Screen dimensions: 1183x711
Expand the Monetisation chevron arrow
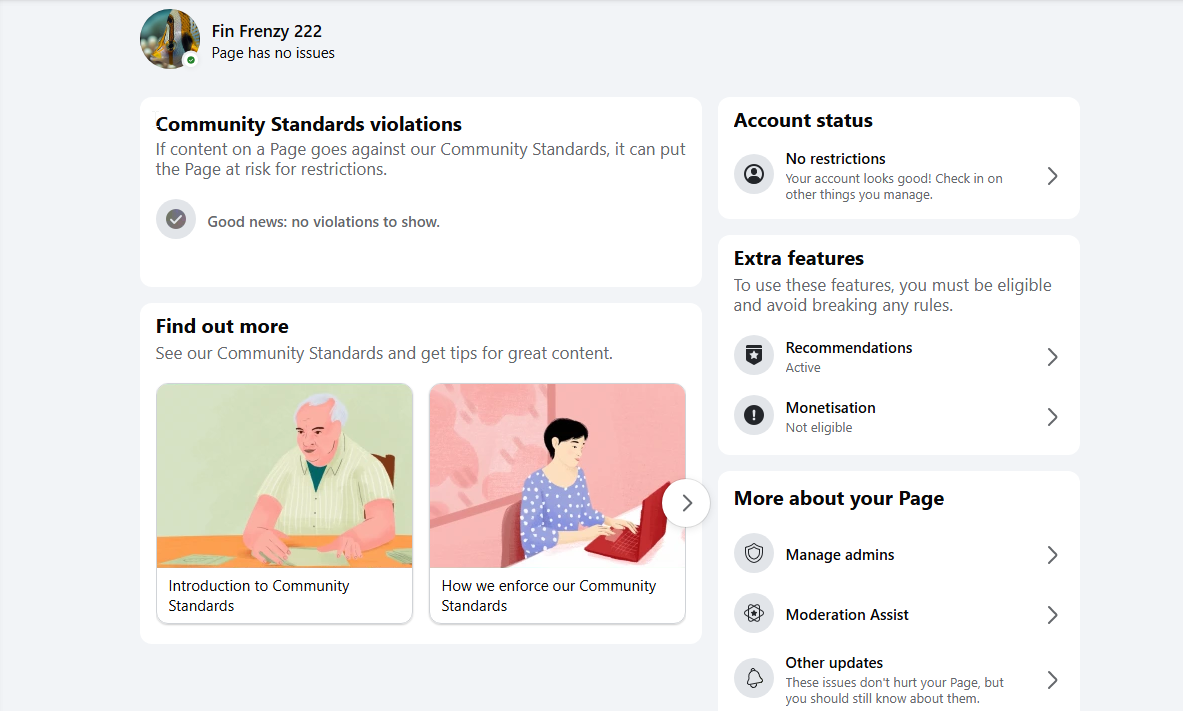(x=1052, y=417)
